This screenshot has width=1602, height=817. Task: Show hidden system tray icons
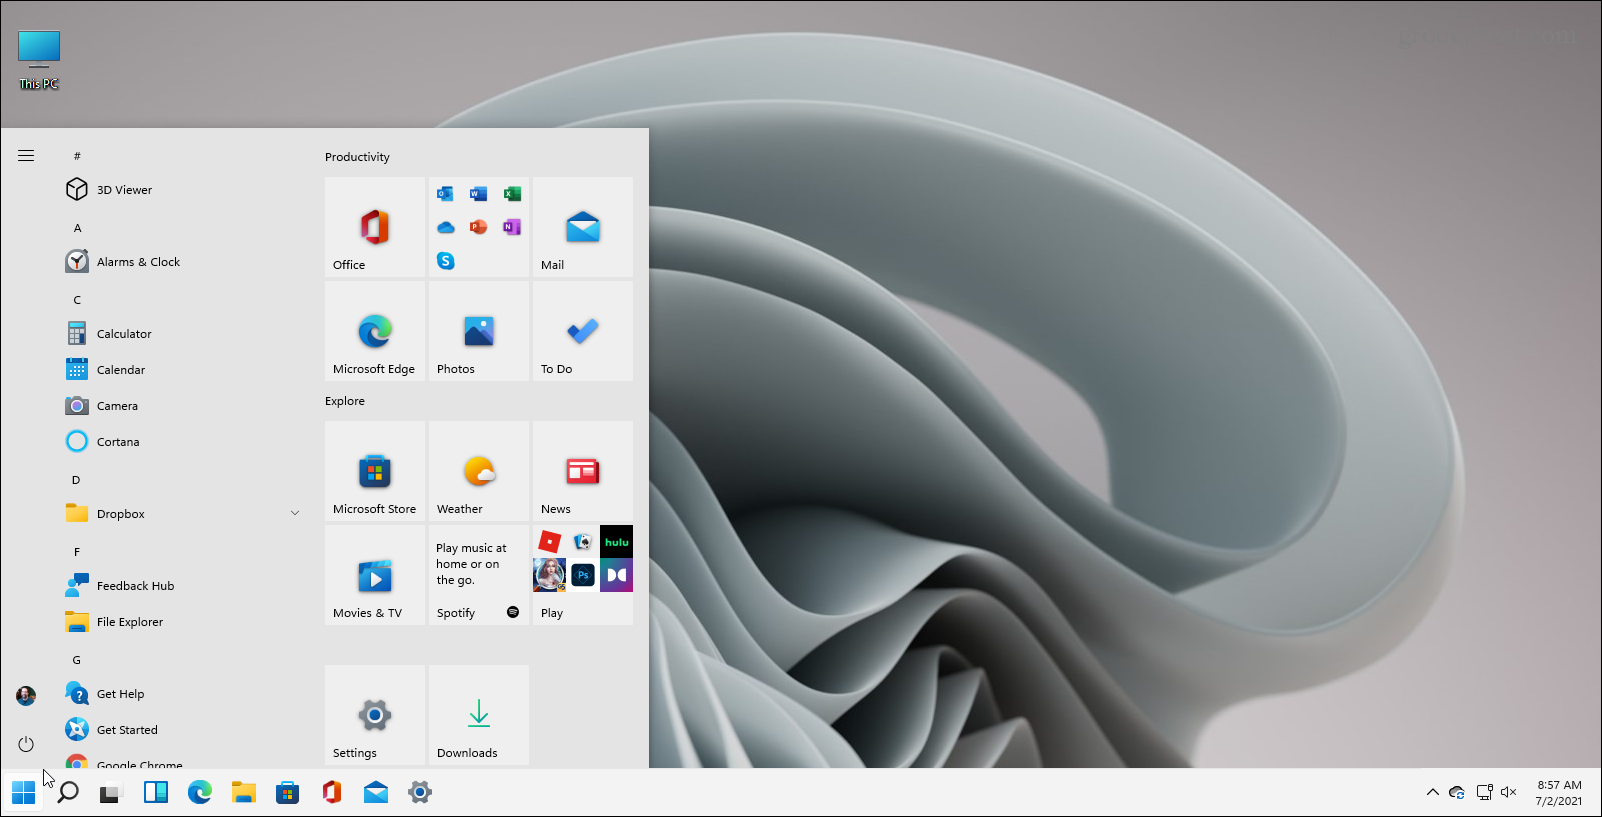click(1433, 792)
